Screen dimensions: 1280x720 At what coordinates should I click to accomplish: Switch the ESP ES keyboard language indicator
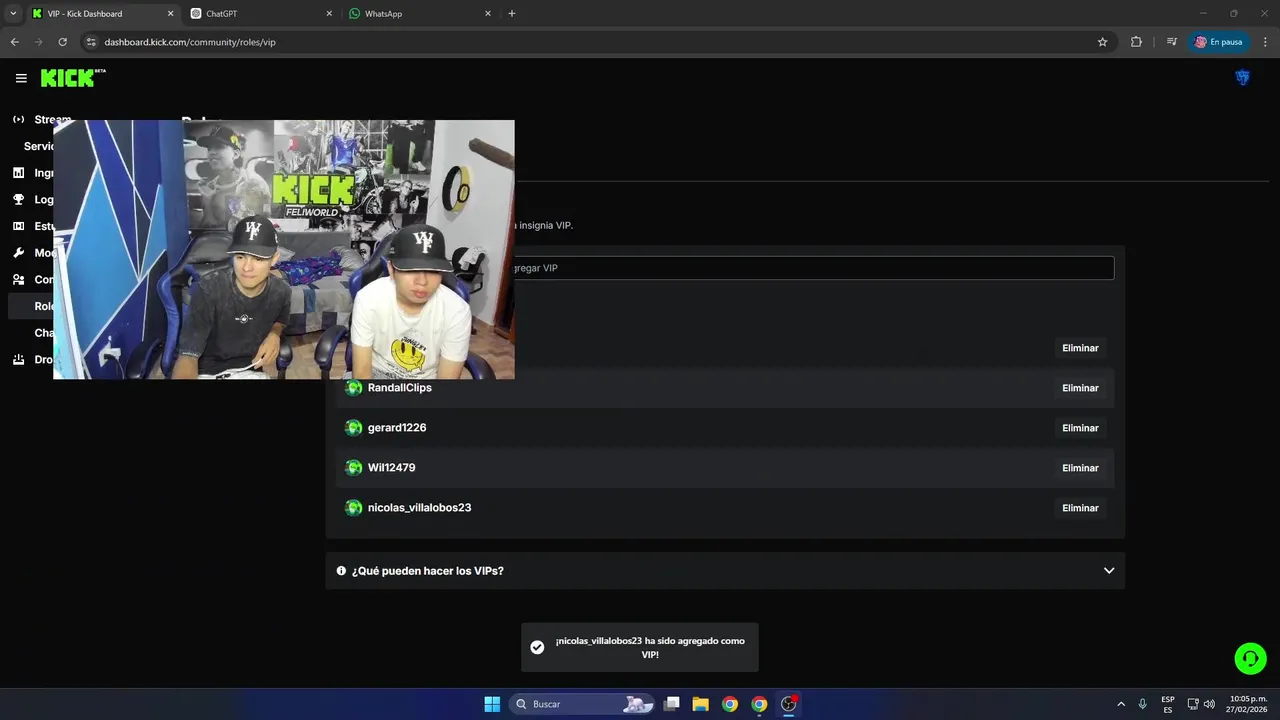coord(1168,704)
